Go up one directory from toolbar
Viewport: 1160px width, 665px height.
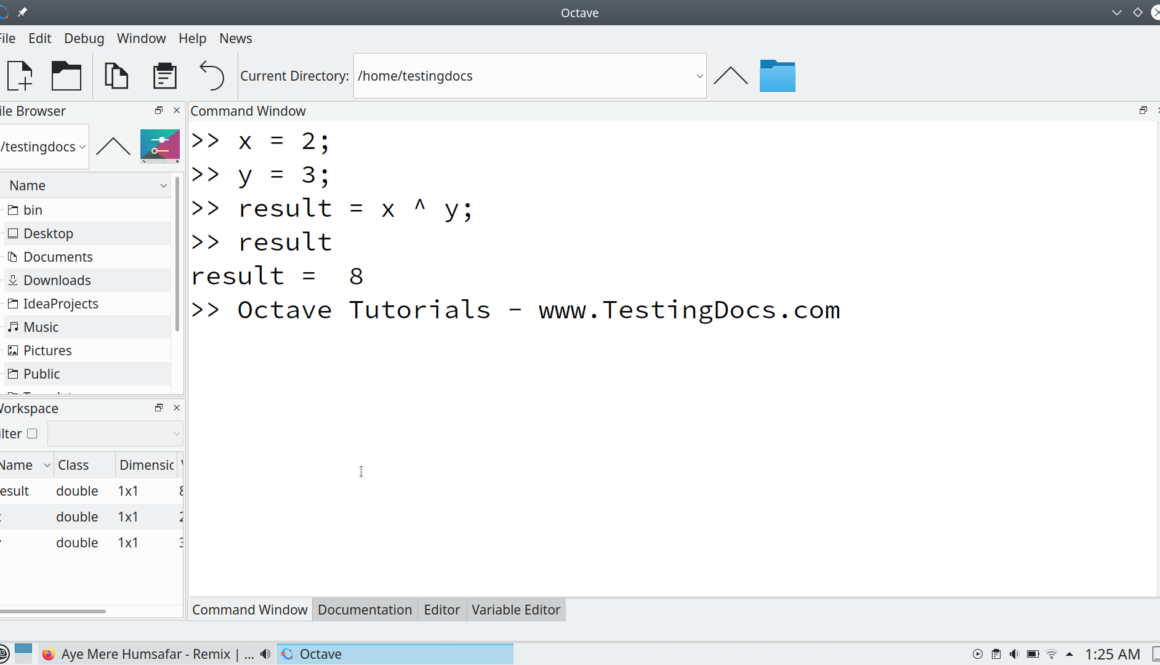(x=731, y=75)
